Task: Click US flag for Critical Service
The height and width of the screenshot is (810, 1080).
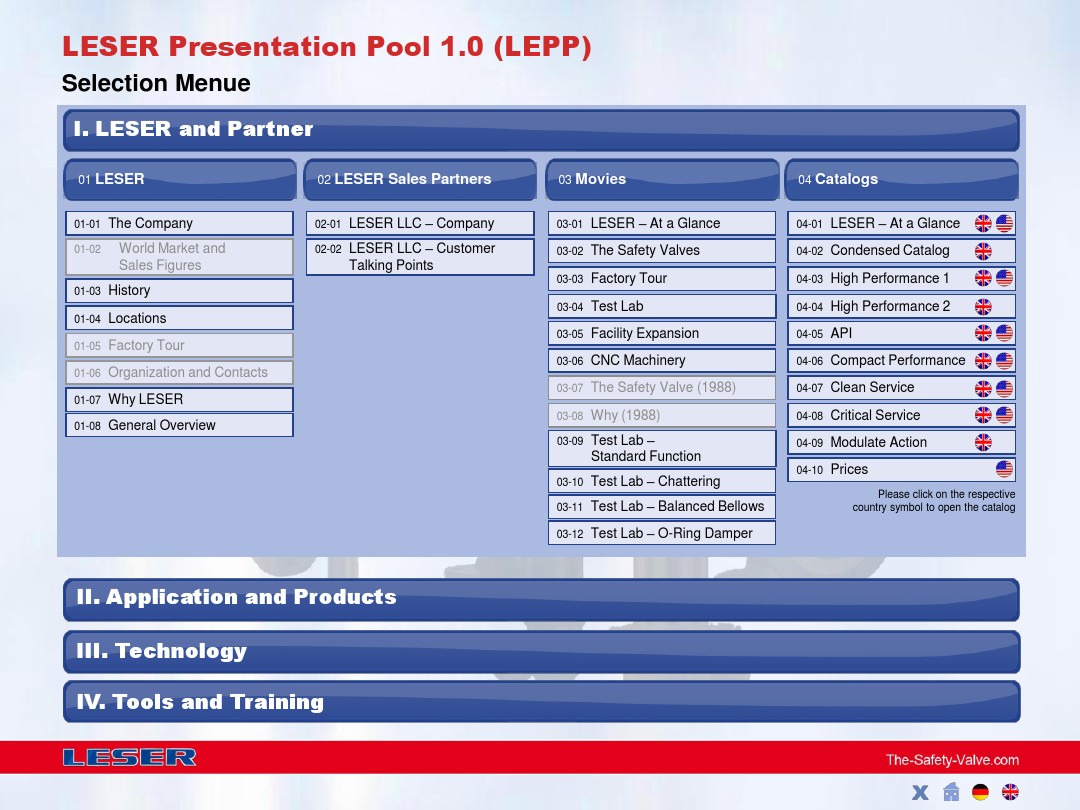Action: [x=1004, y=415]
